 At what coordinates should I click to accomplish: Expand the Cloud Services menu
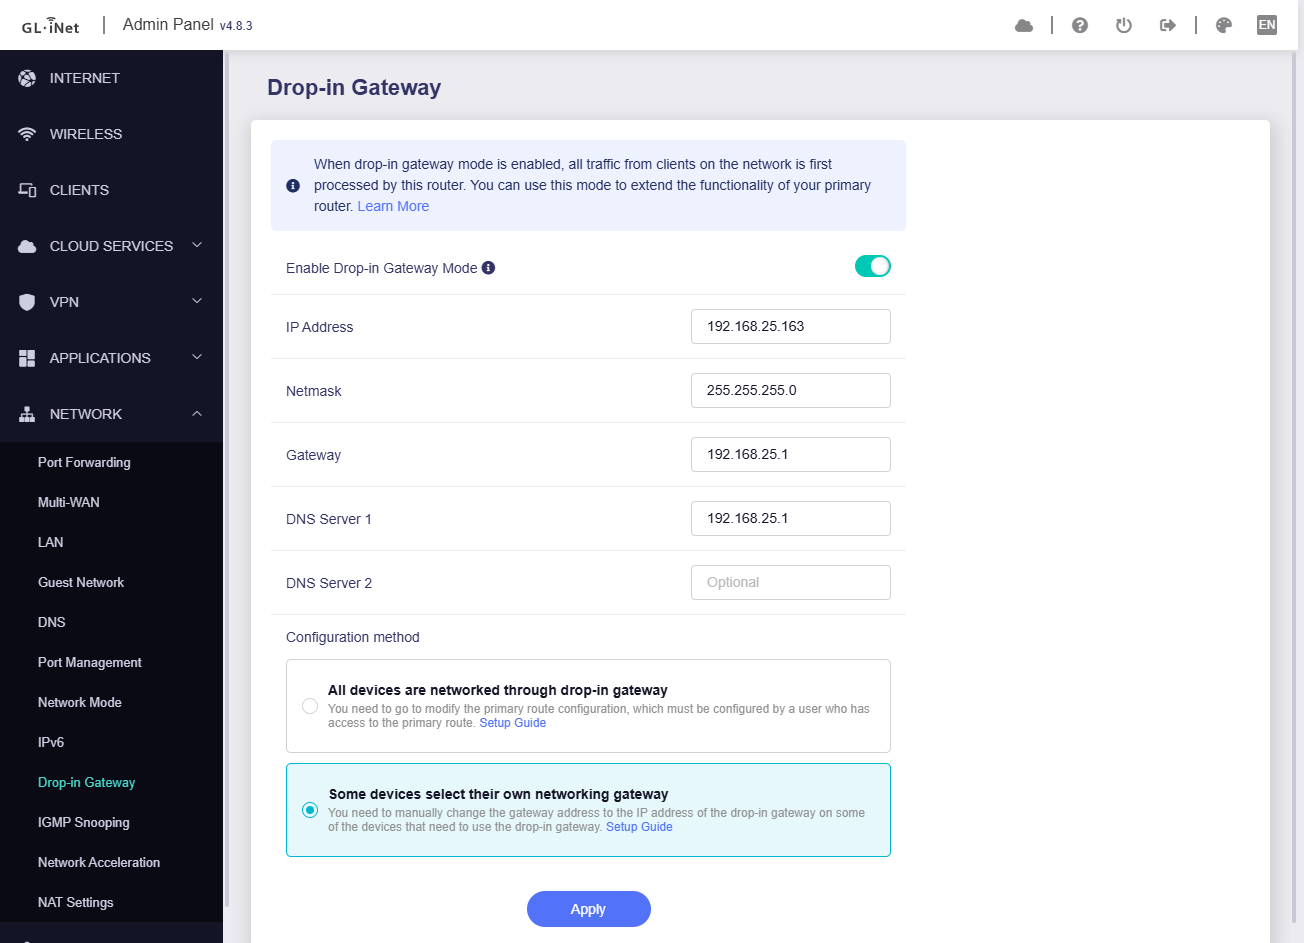coord(111,246)
